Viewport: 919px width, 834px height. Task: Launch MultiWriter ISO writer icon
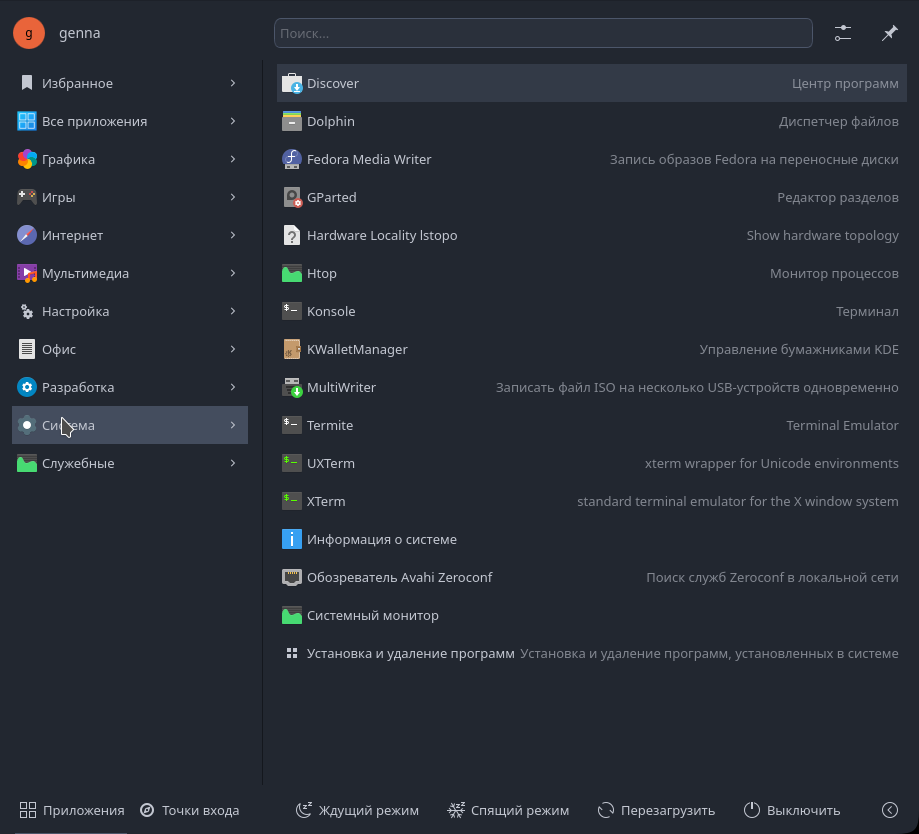click(x=291, y=387)
